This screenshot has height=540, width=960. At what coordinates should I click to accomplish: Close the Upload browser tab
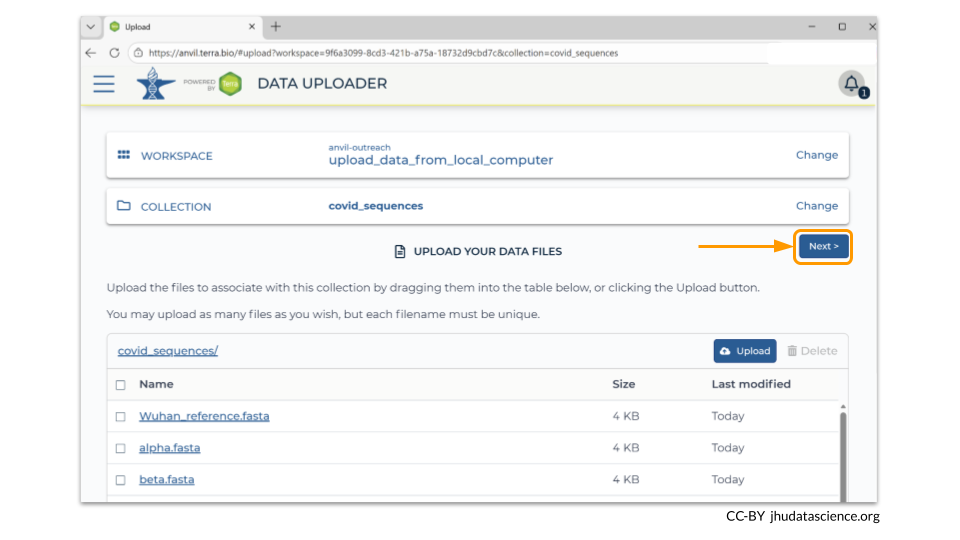252,27
